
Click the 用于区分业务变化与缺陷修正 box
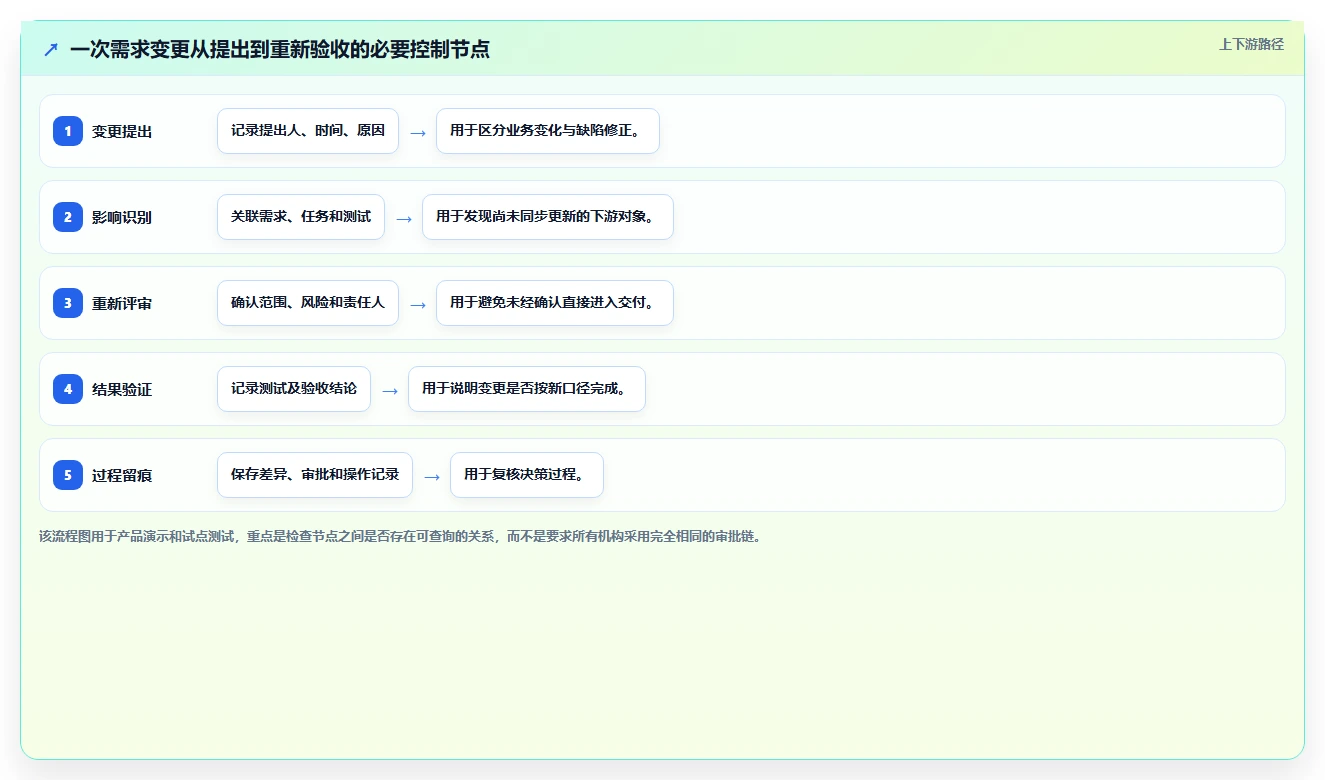[x=548, y=131]
